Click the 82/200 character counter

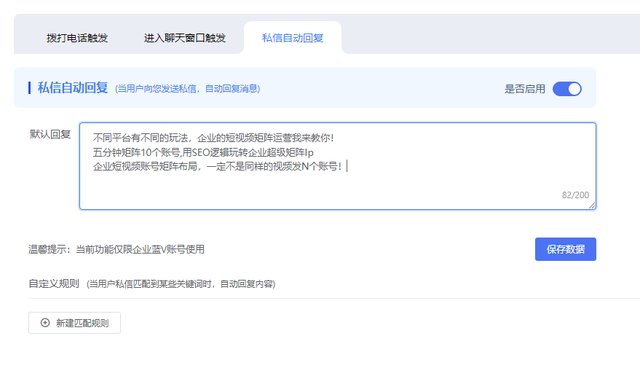click(575, 195)
